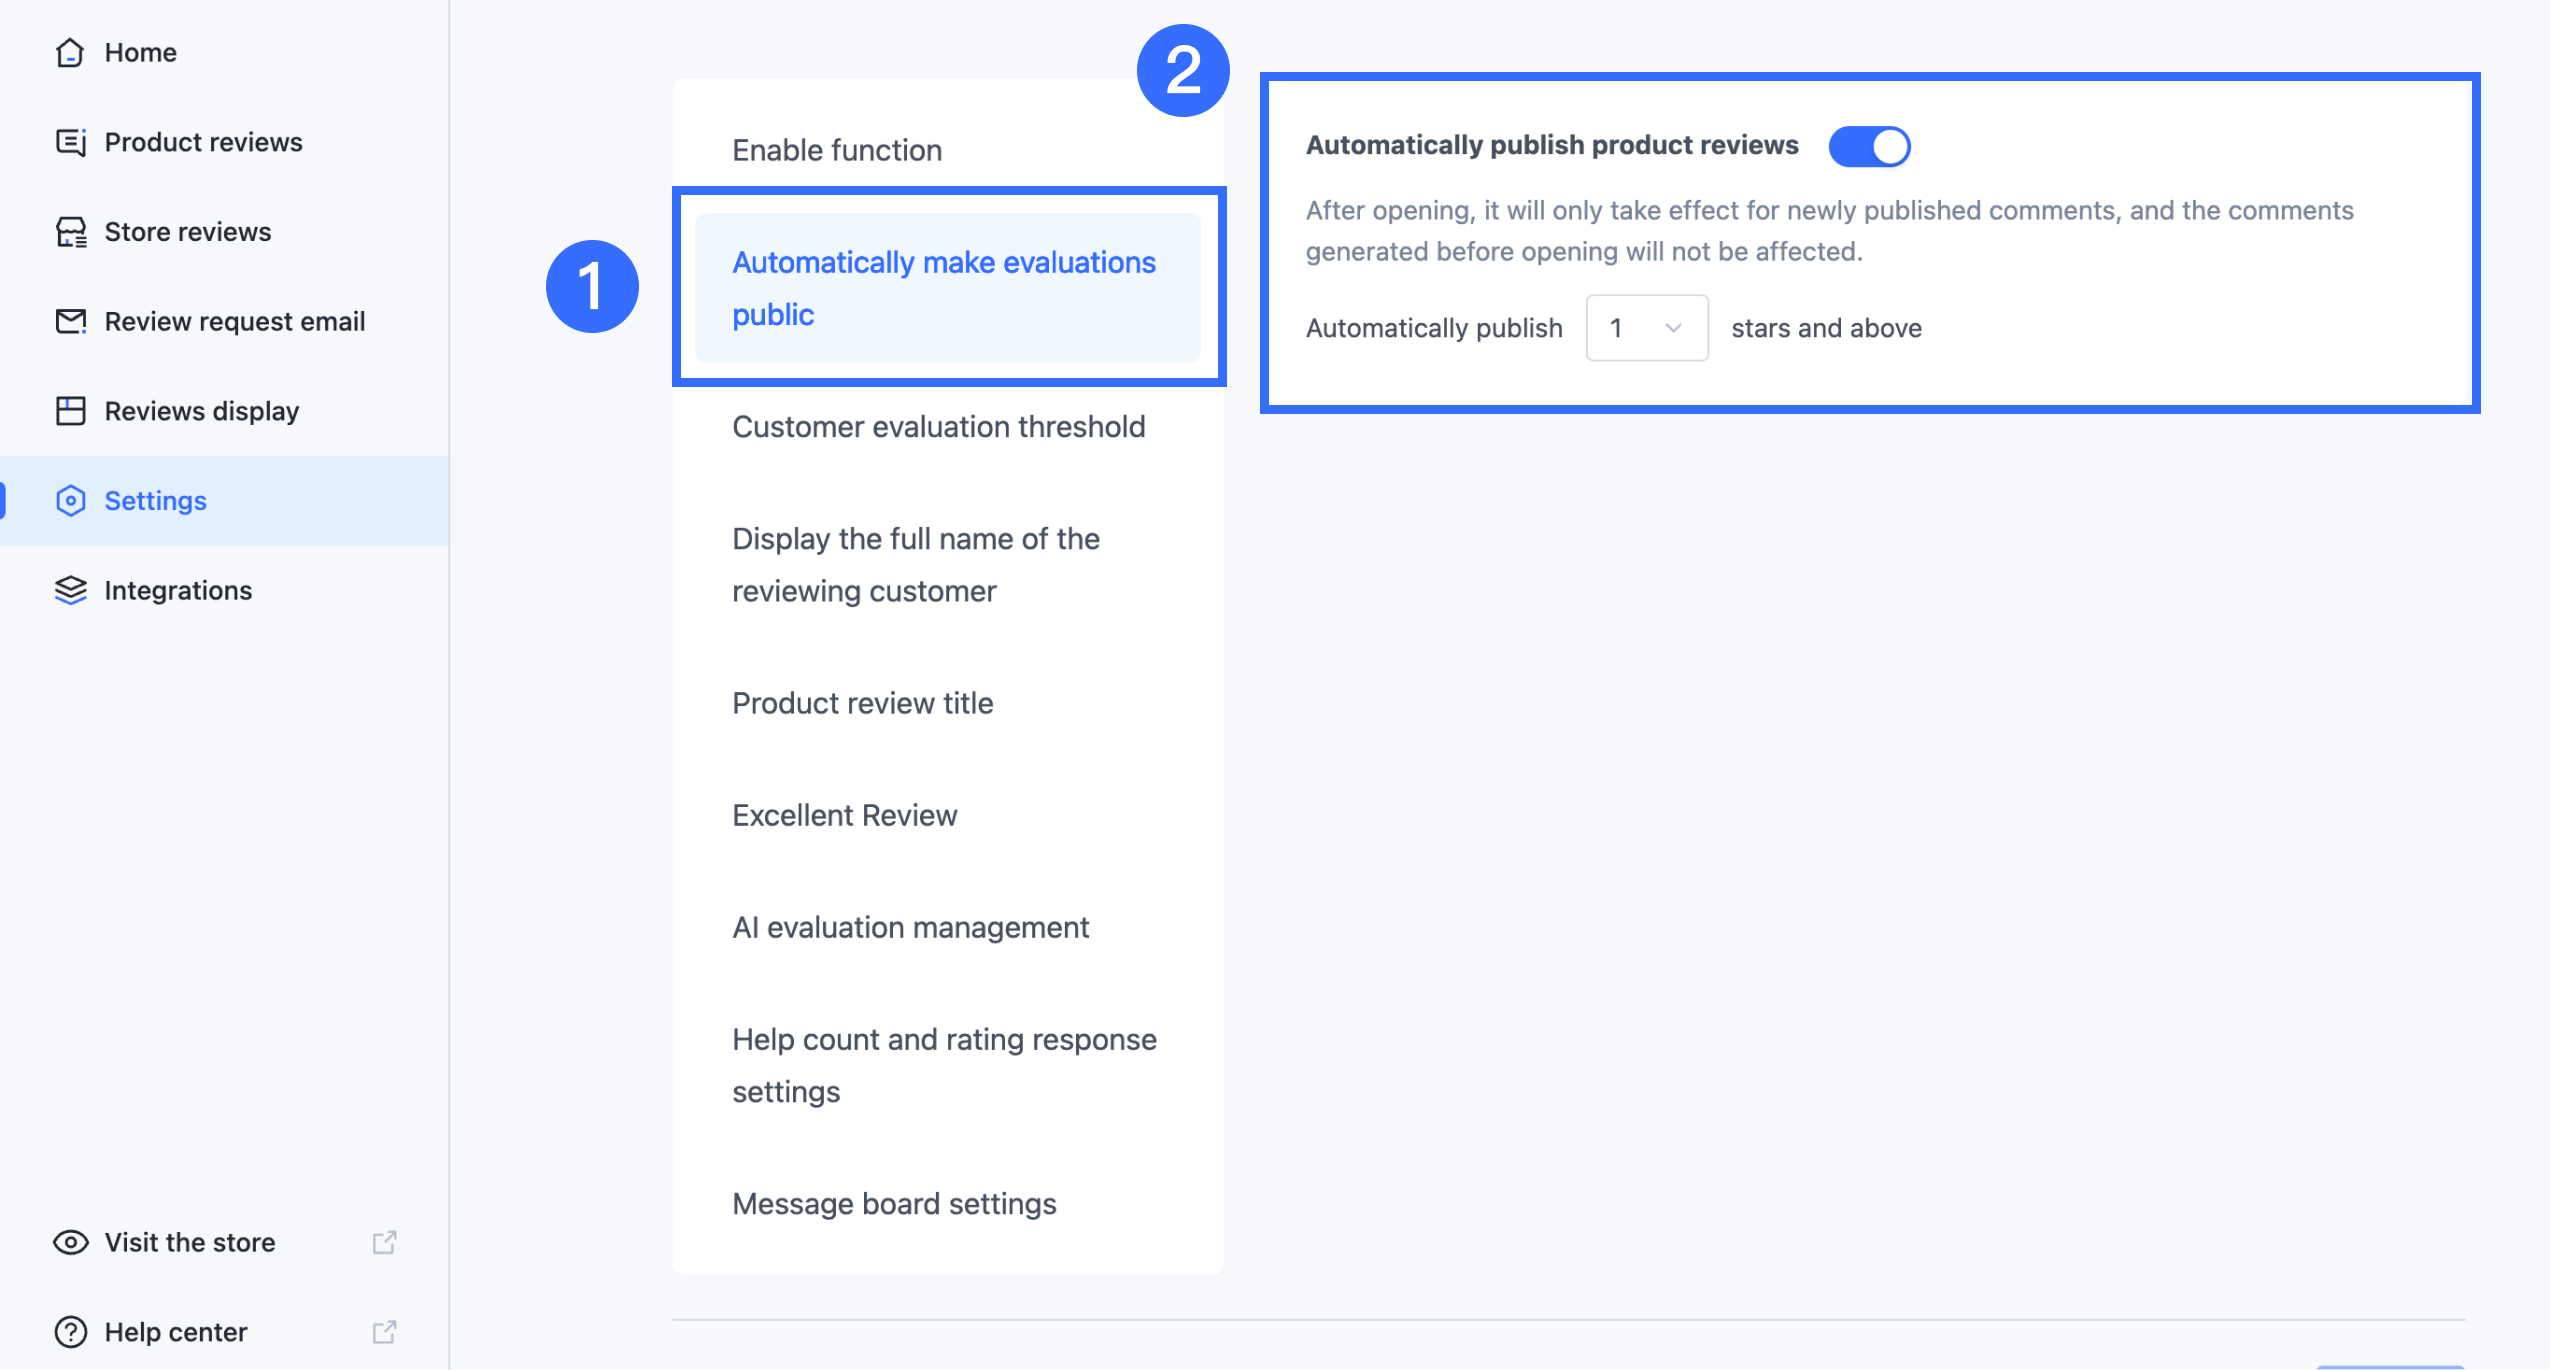The width and height of the screenshot is (2550, 1370).
Task: Open AI evaluation management settings
Action: [x=910, y=928]
